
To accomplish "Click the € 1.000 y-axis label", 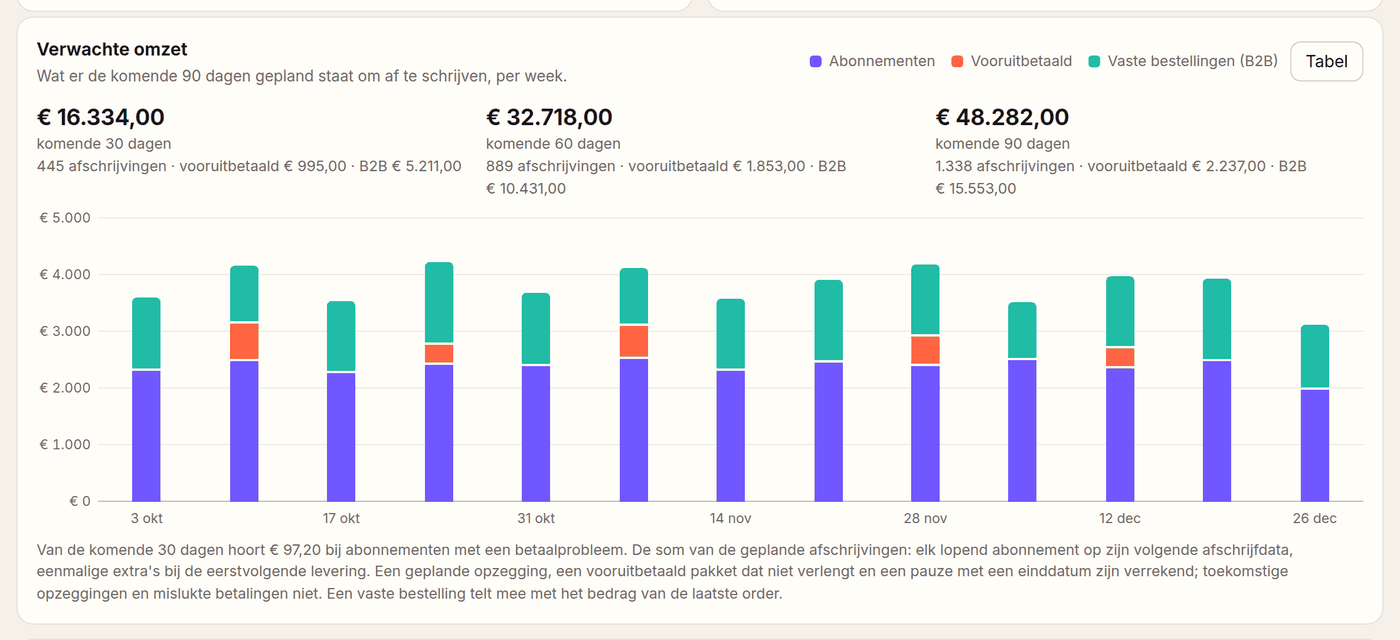I will click(x=65, y=444).
